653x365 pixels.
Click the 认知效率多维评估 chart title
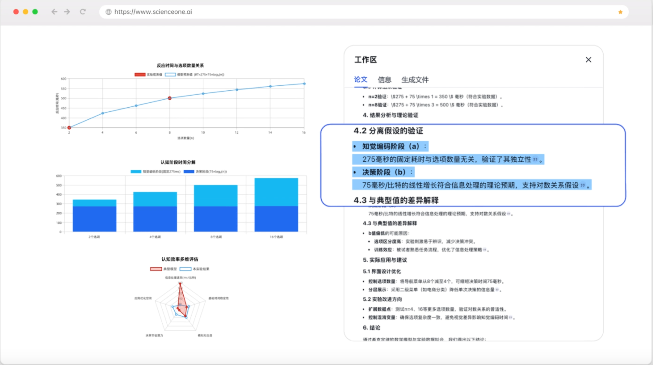(180, 259)
